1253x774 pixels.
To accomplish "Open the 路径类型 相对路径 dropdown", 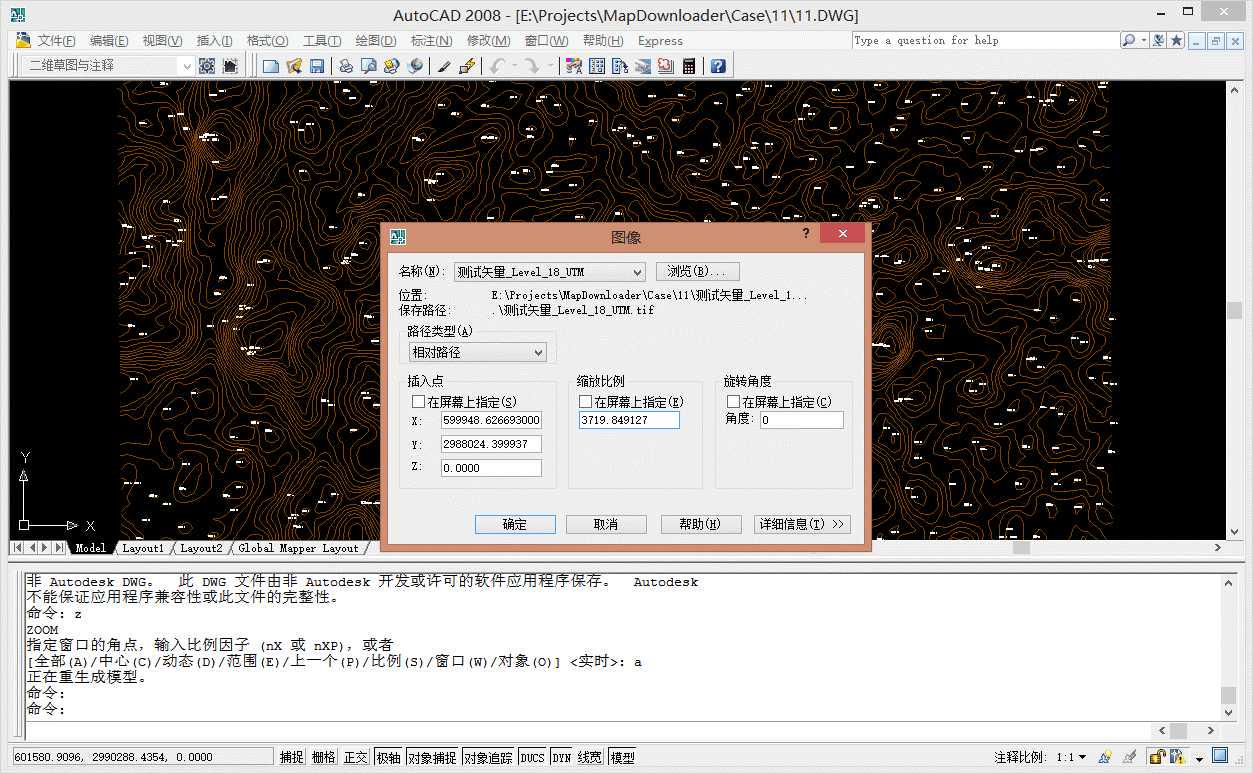I will (x=478, y=352).
